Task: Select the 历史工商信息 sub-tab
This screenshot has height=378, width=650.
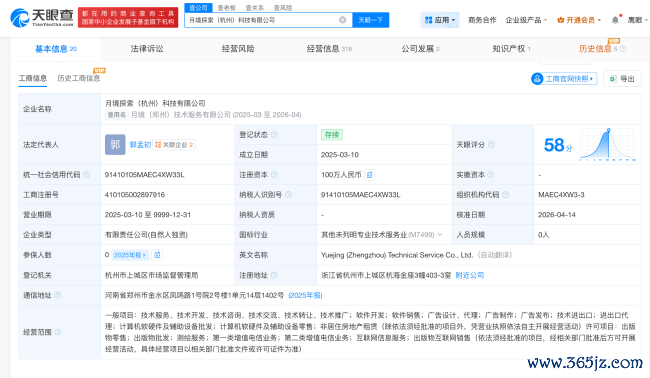Action: pos(78,78)
